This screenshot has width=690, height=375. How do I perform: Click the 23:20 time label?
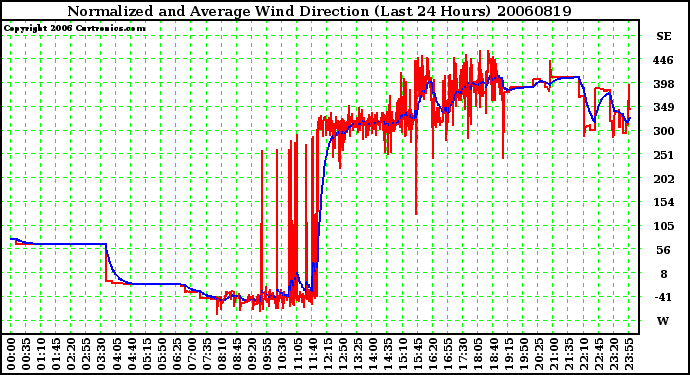[x=614, y=354]
